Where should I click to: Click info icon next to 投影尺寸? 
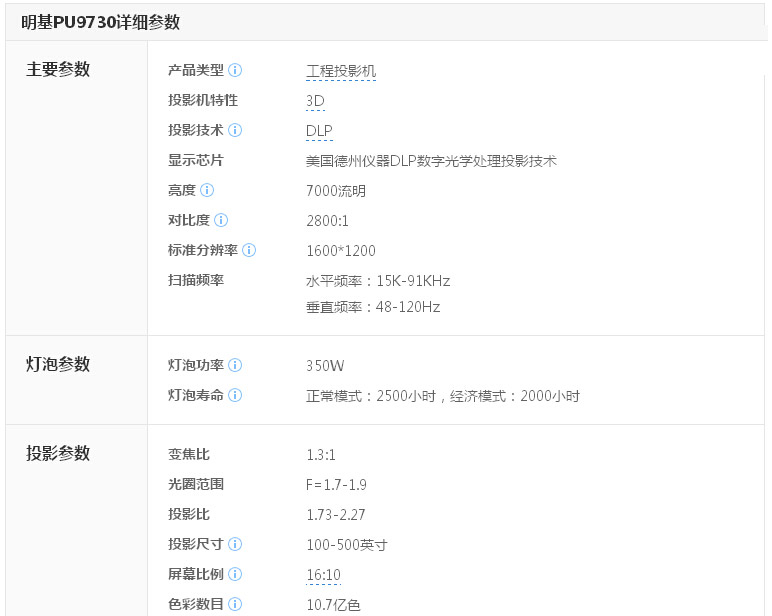click(235, 544)
